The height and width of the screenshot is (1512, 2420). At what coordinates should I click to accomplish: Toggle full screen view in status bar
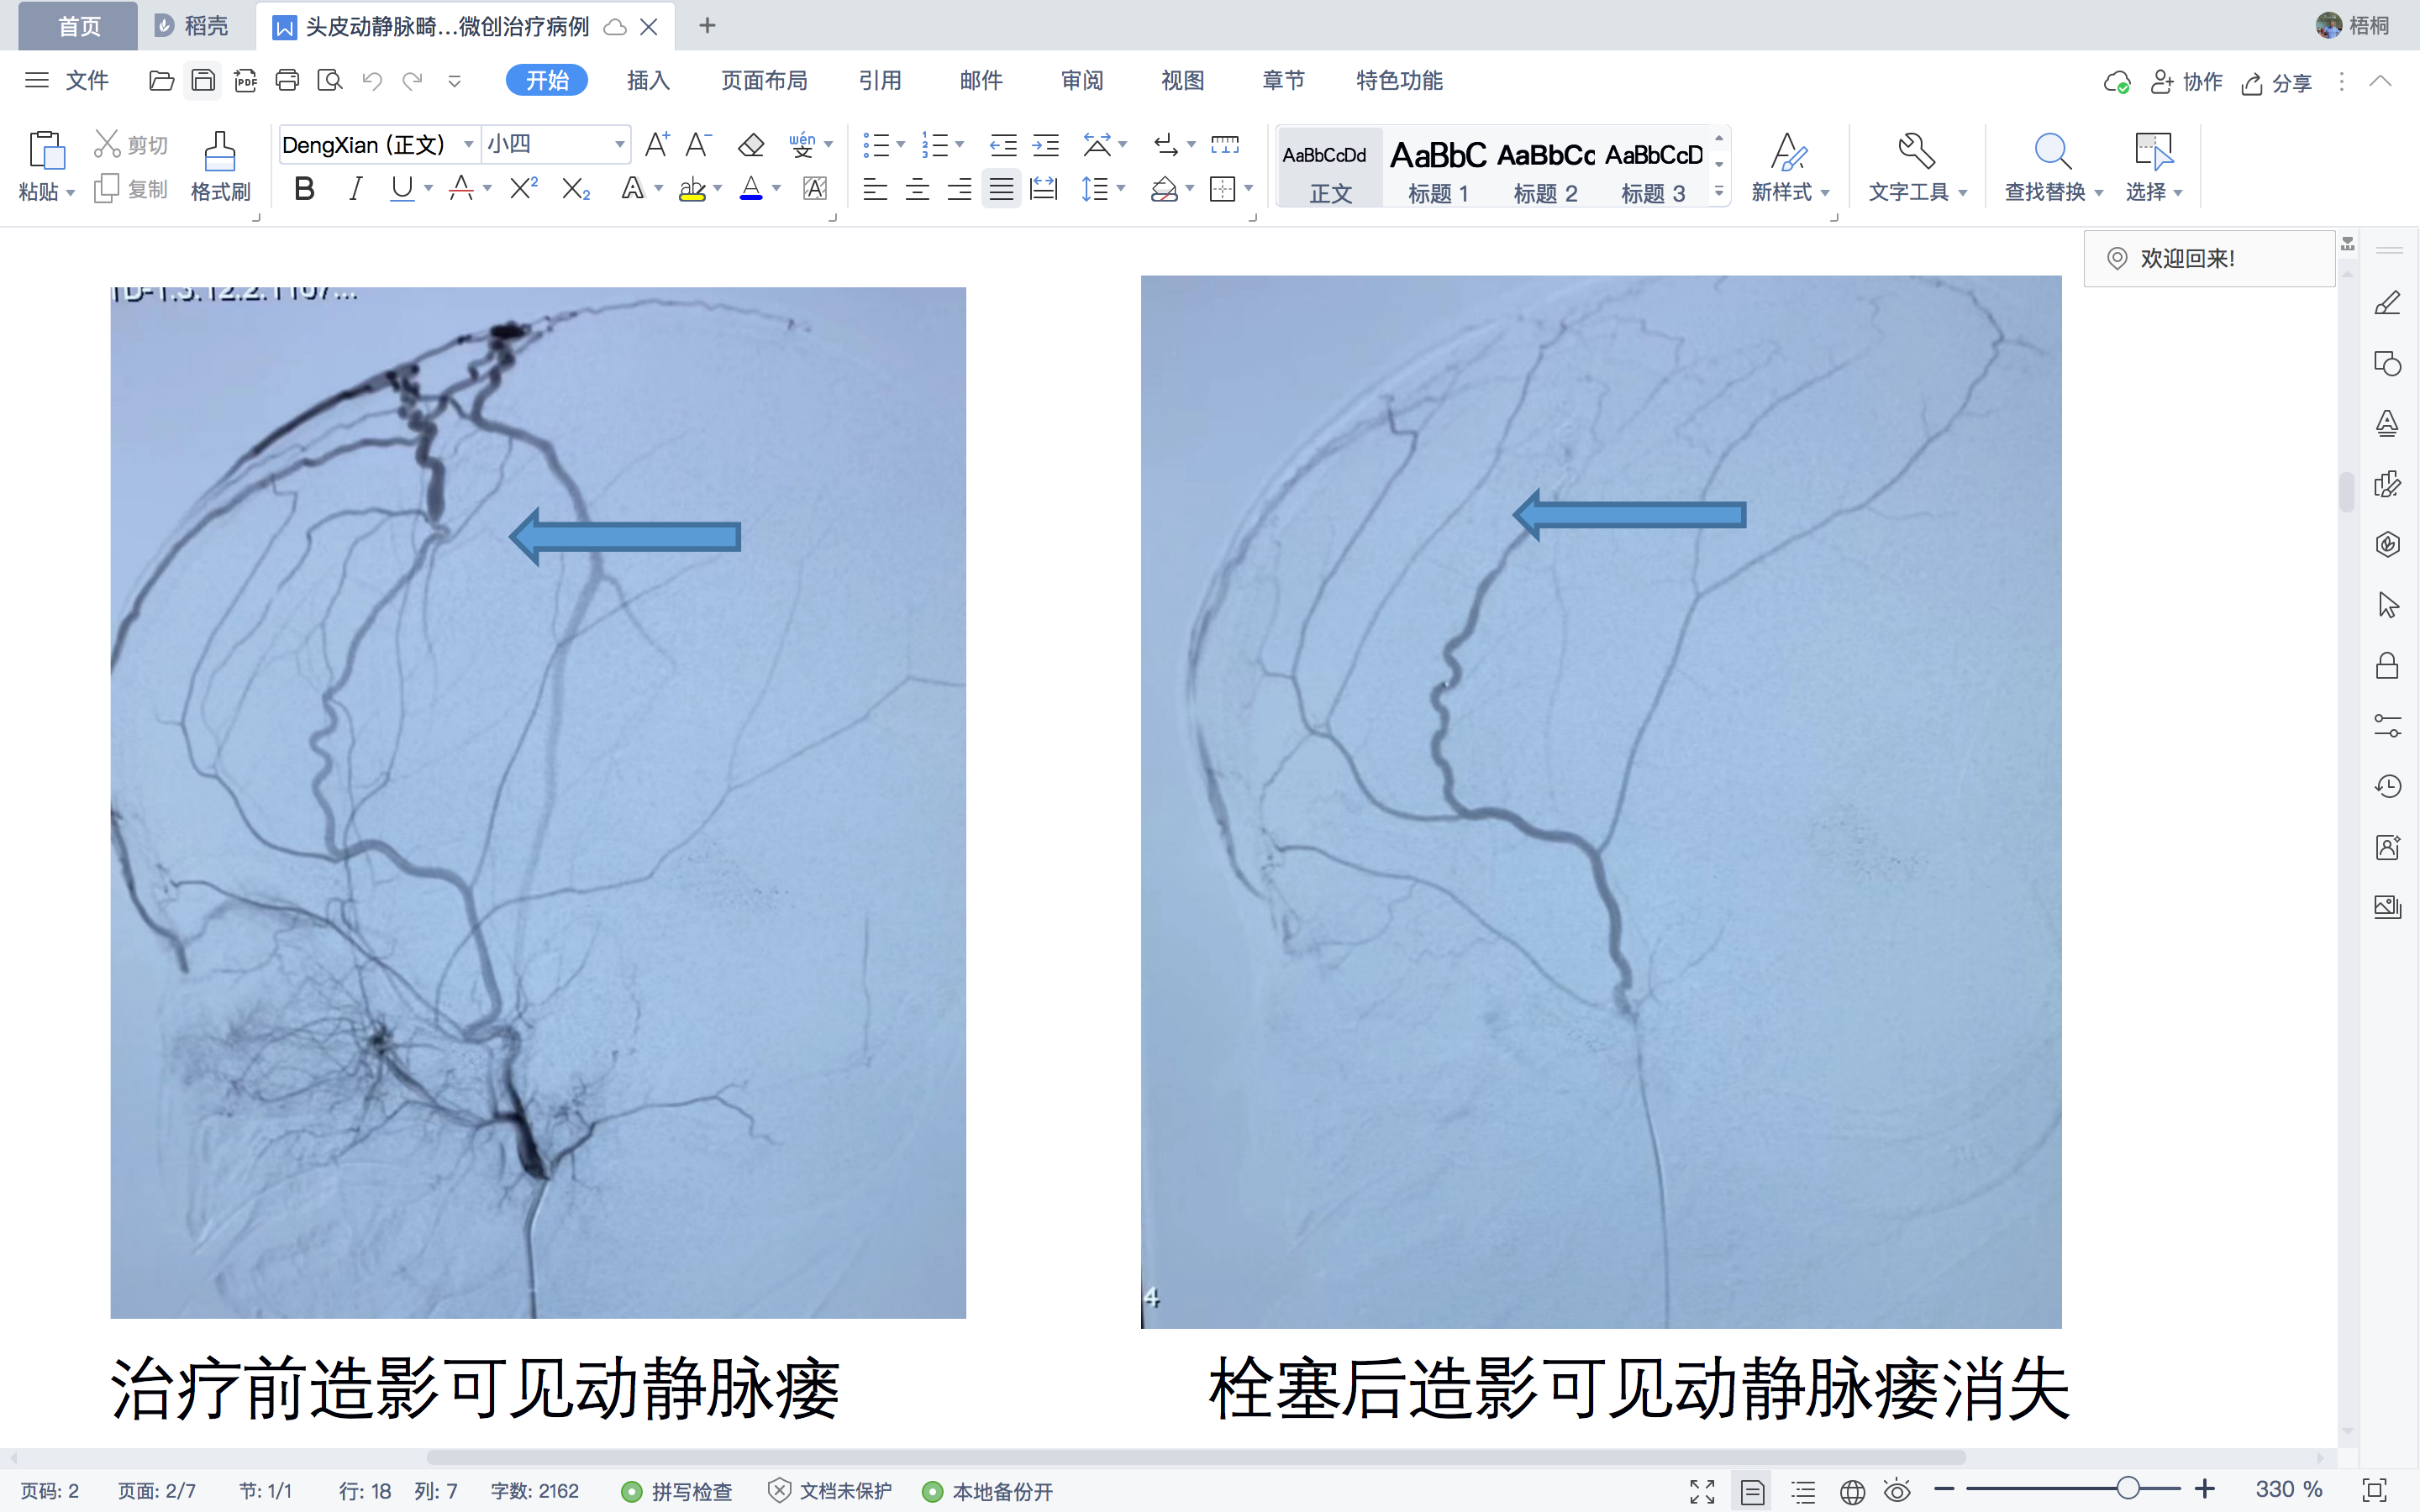(1702, 1491)
